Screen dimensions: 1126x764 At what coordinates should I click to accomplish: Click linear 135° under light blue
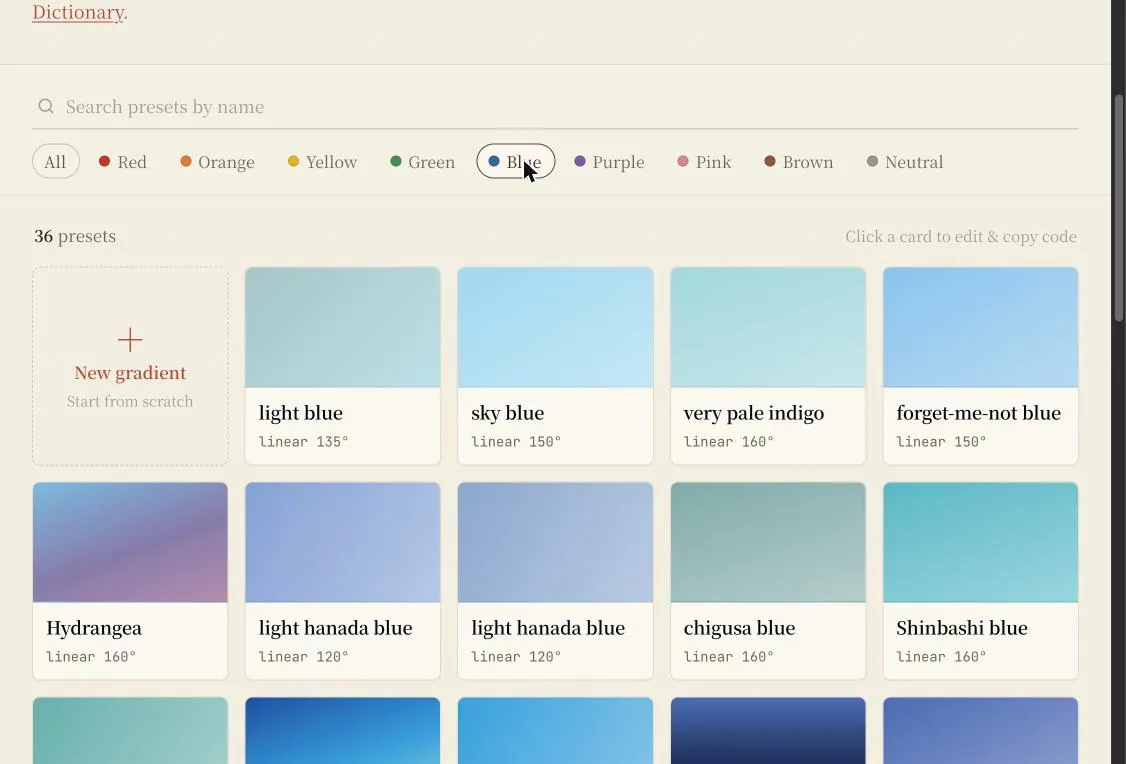(x=303, y=442)
